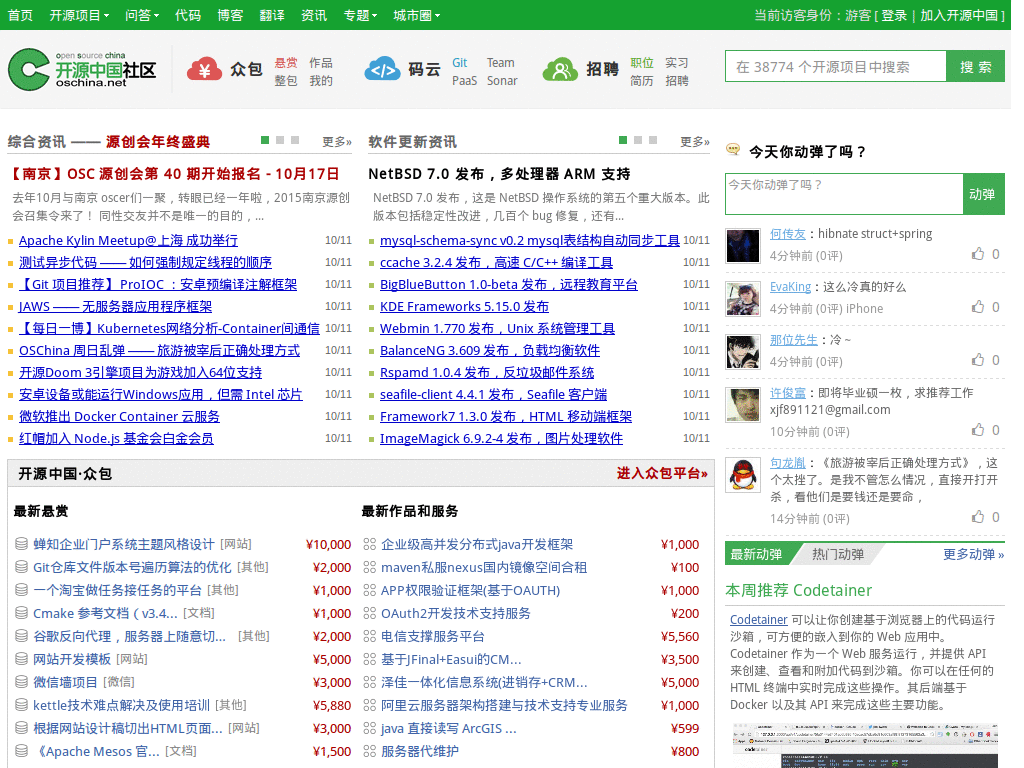Open 句龙胤's penguin avatar
This screenshot has height=768, width=1024.
(742, 474)
